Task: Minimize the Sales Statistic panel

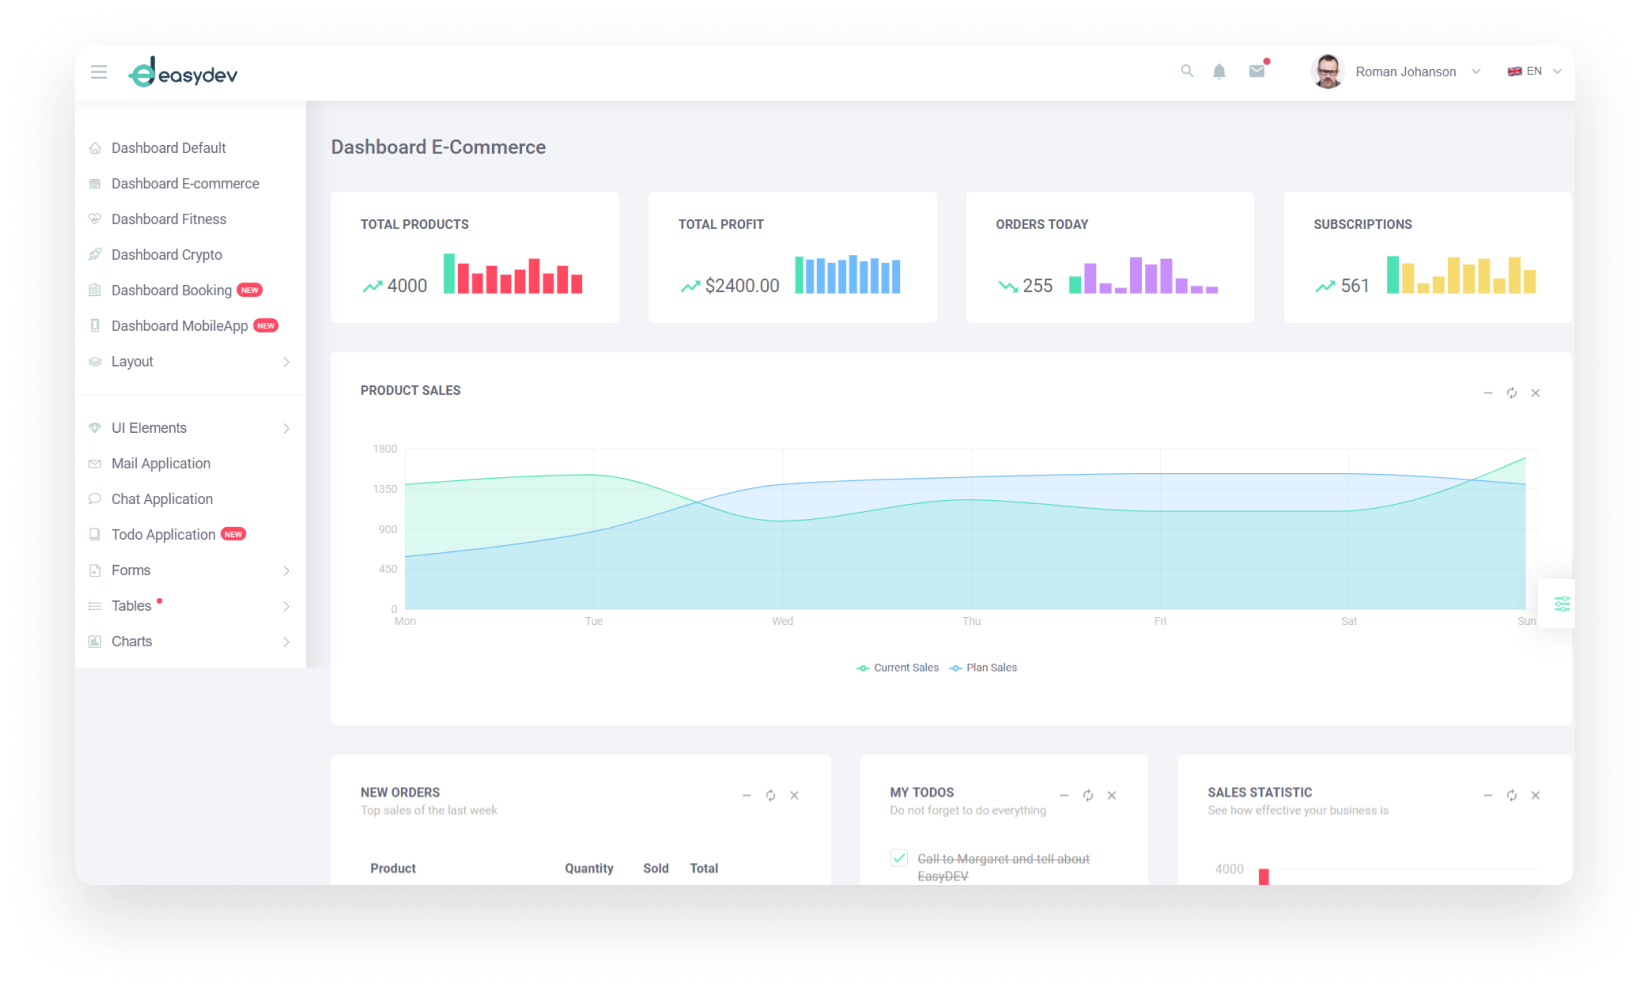Action: (x=1488, y=796)
